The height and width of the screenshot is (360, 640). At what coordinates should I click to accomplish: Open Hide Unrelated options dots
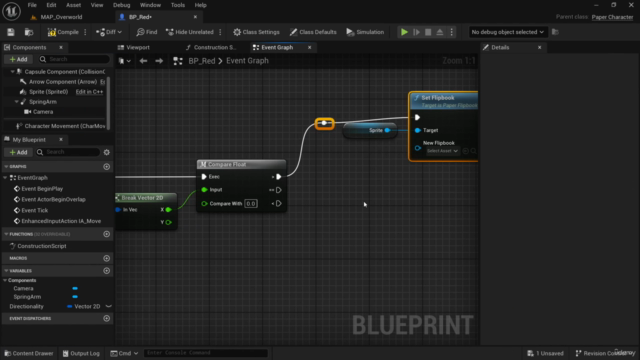[220, 32]
